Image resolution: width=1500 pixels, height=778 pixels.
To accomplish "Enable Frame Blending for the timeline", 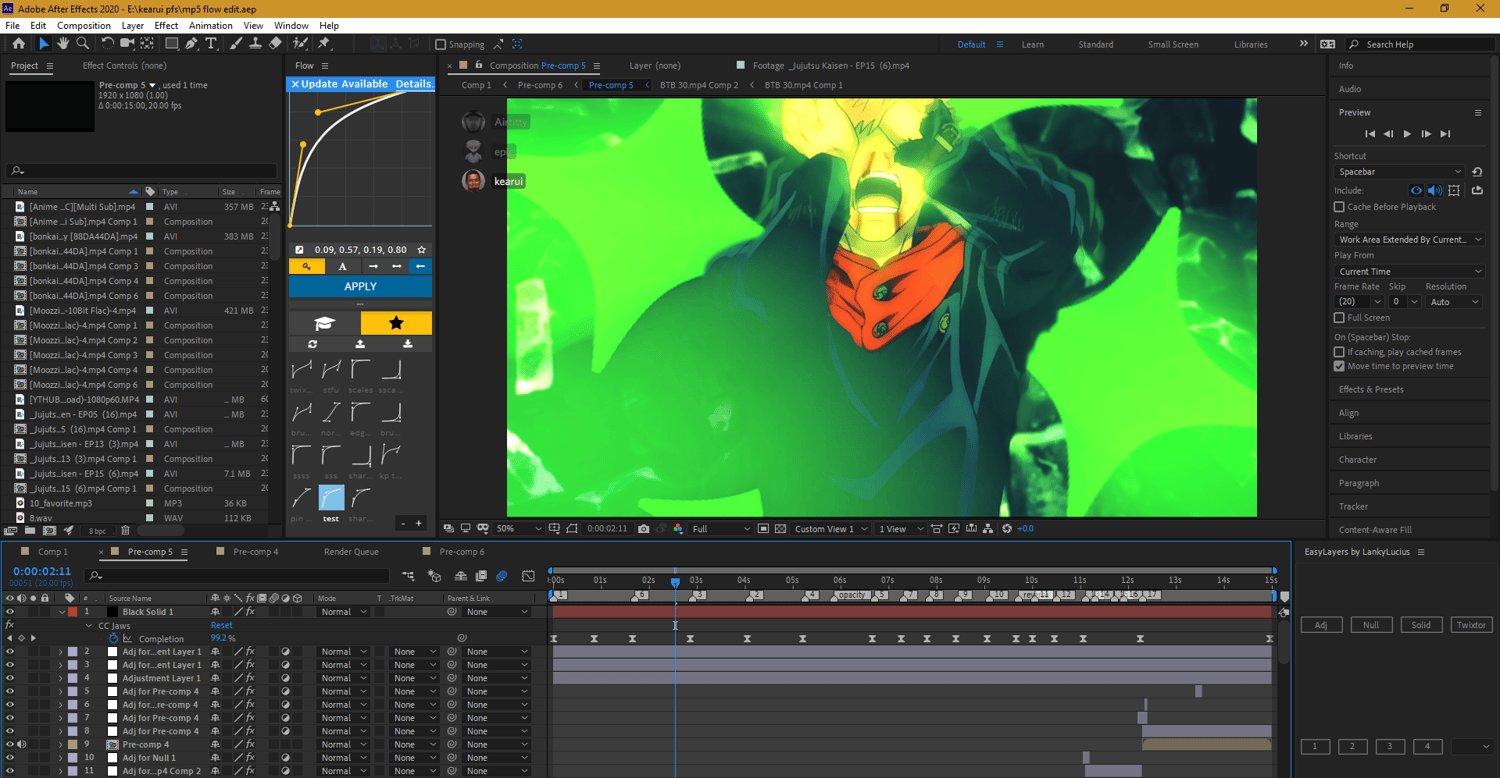I will (x=481, y=576).
